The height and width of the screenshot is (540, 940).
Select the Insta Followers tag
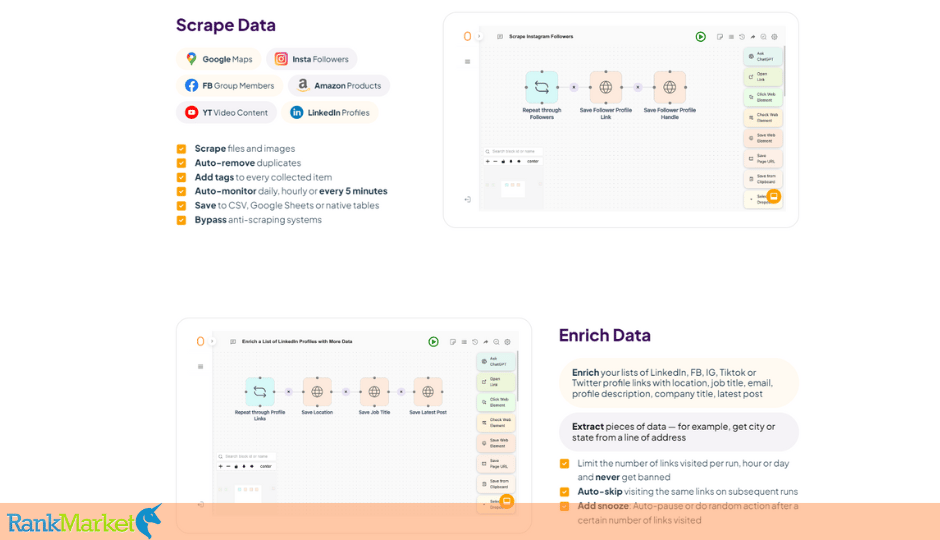(x=312, y=59)
